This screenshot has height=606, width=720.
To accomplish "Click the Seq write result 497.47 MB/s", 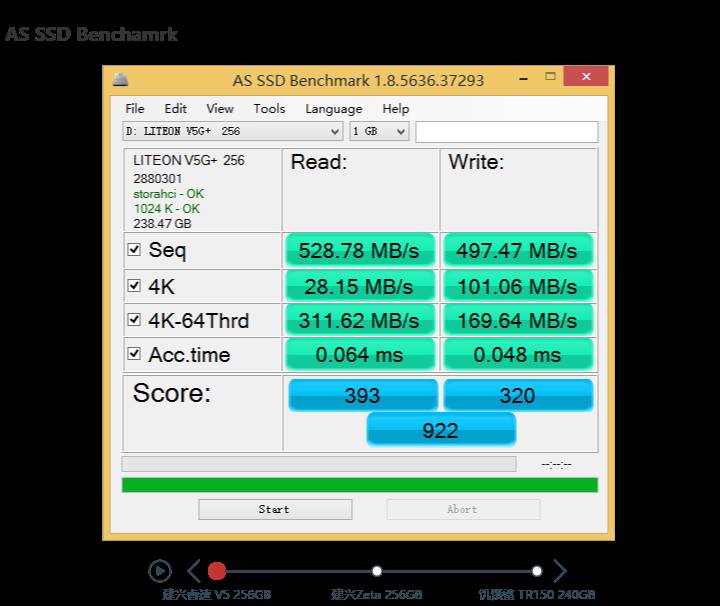I will [x=518, y=251].
